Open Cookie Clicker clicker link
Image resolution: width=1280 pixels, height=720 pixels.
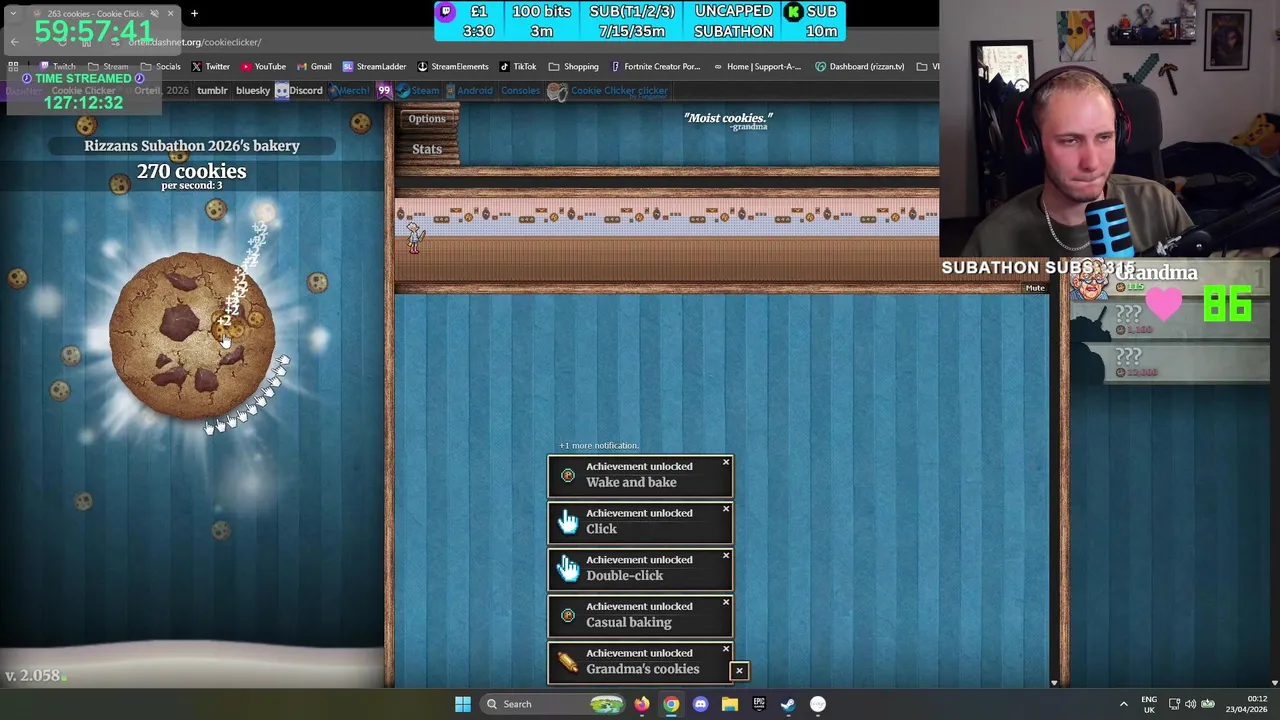pos(608,91)
